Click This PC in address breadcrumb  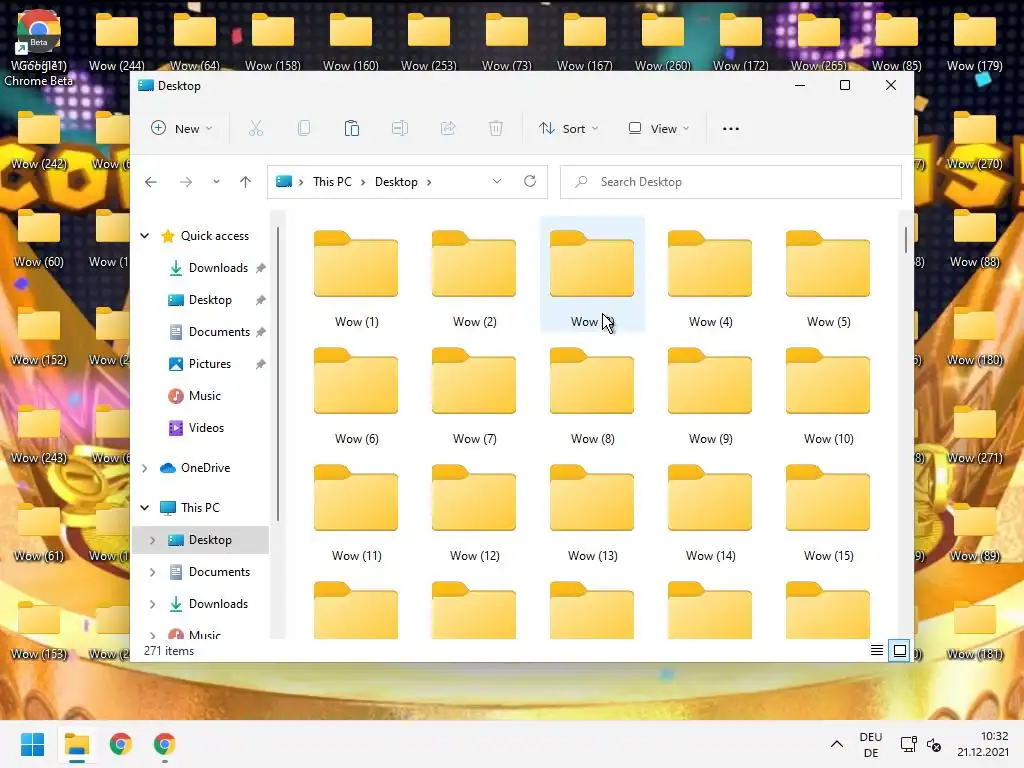[x=332, y=182]
